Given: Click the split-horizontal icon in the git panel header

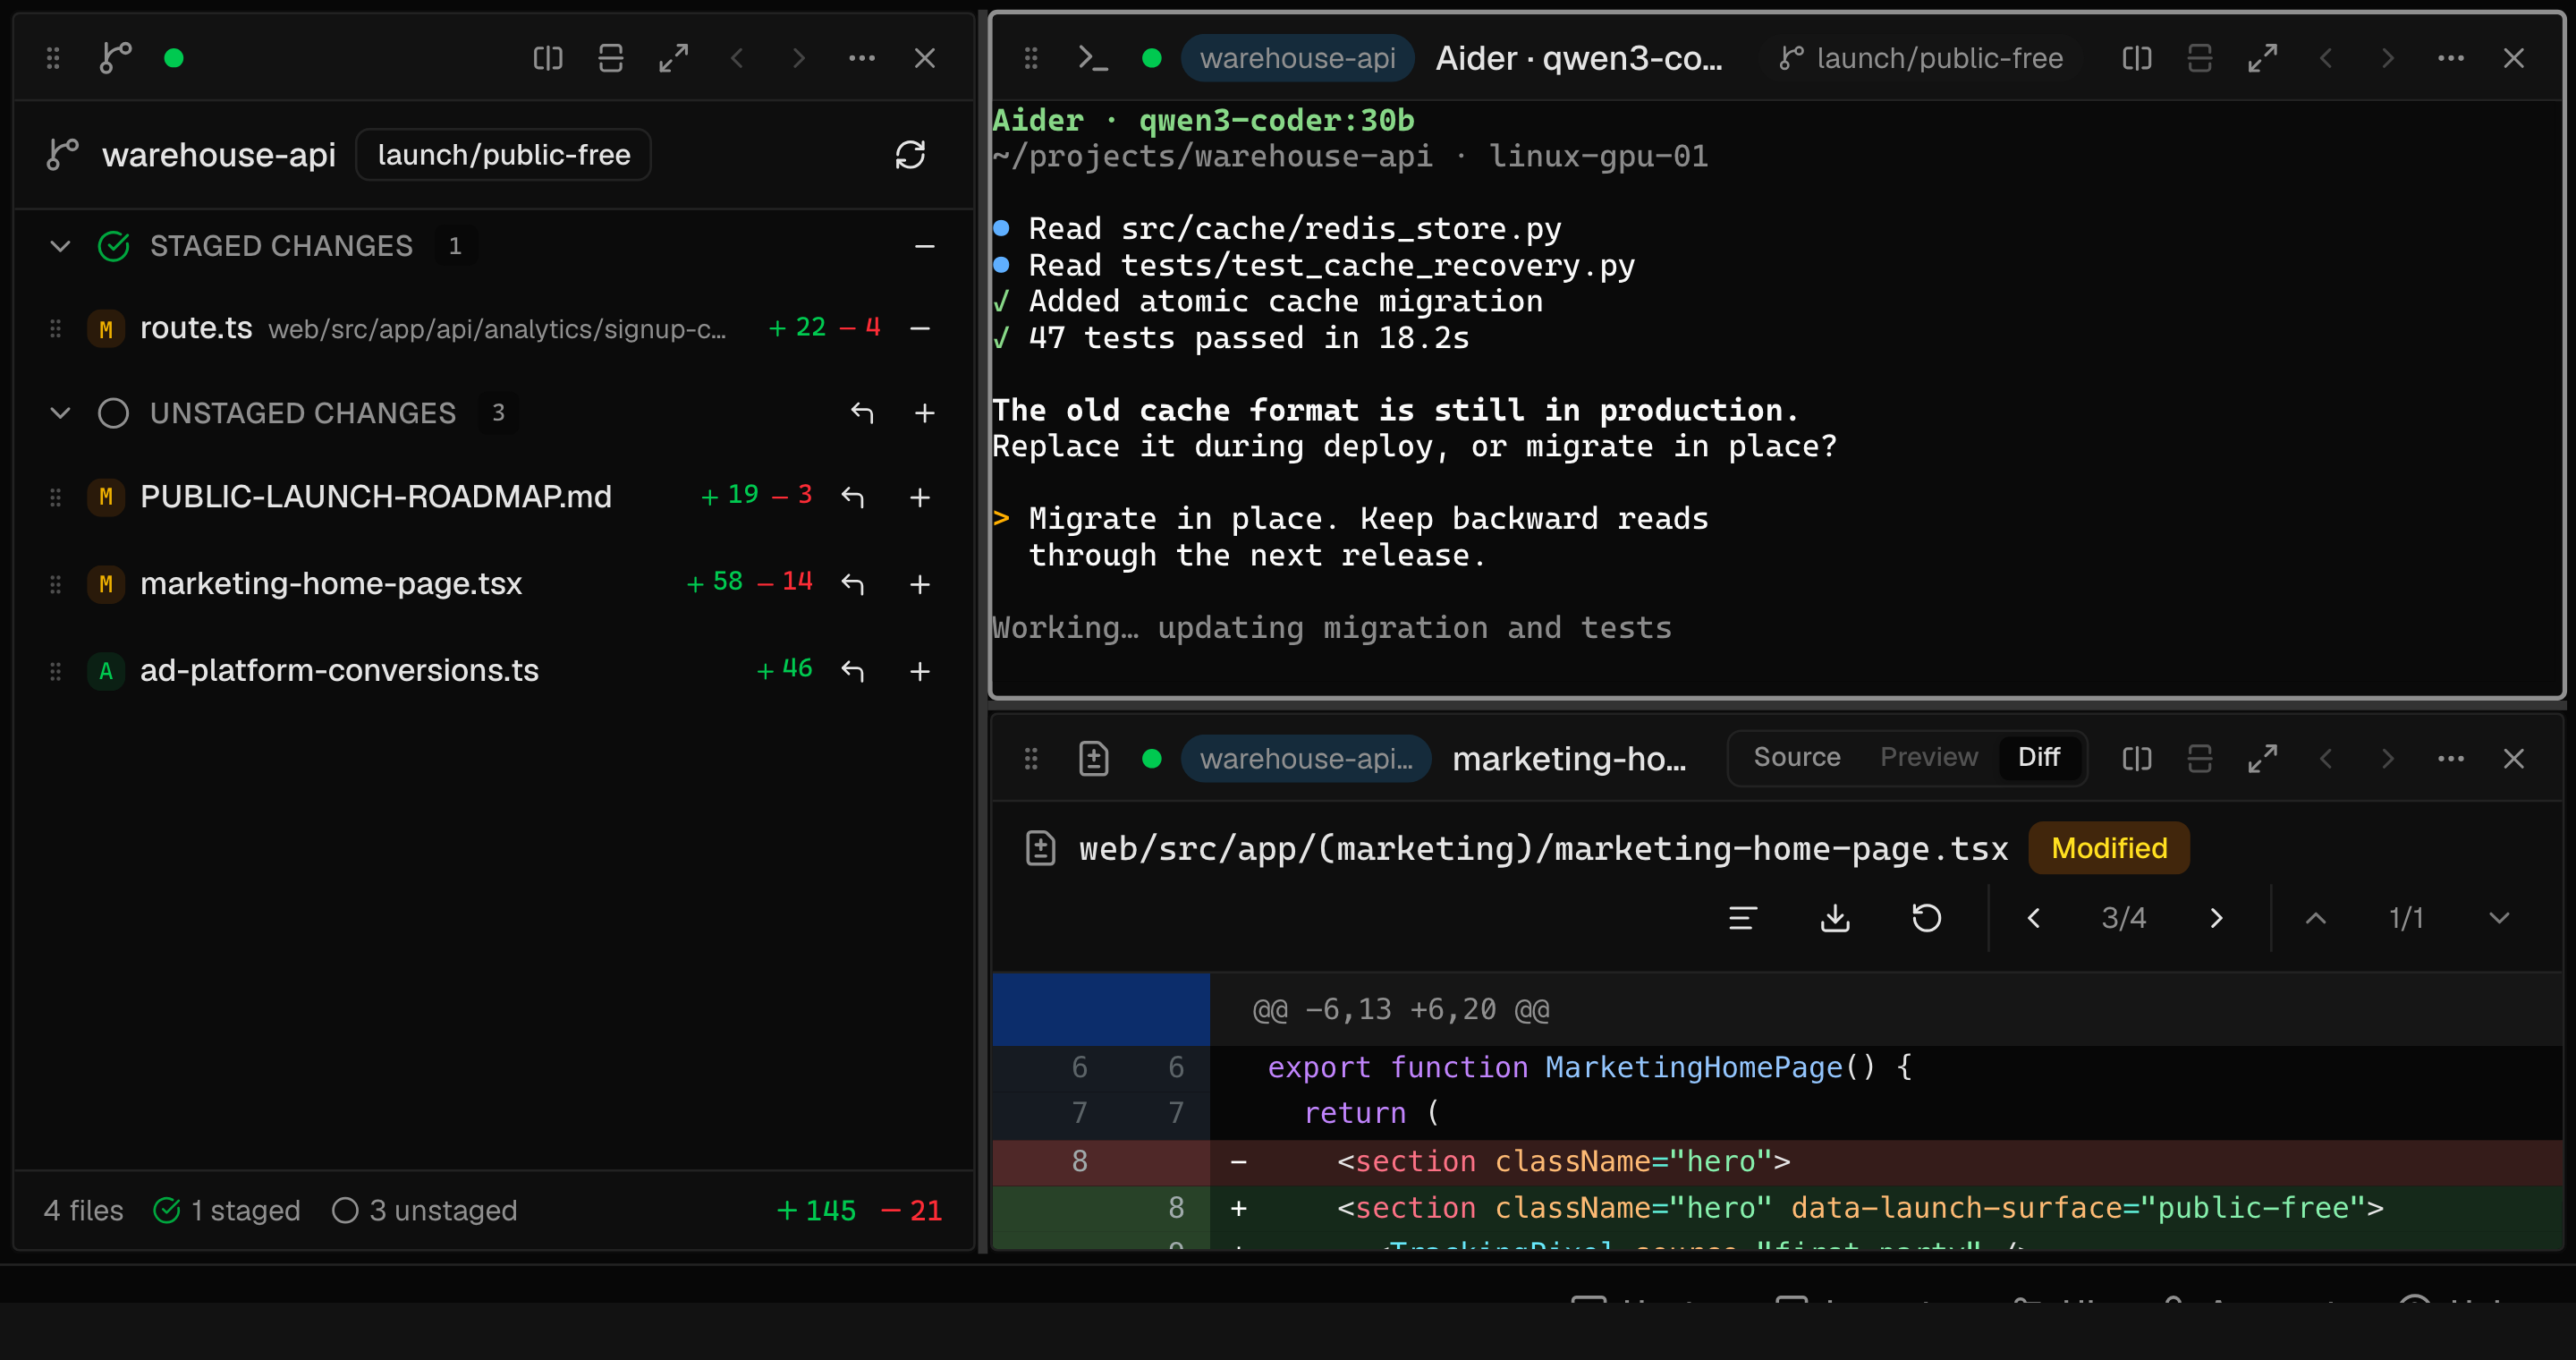Looking at the screenshot, I should point(548,58).
